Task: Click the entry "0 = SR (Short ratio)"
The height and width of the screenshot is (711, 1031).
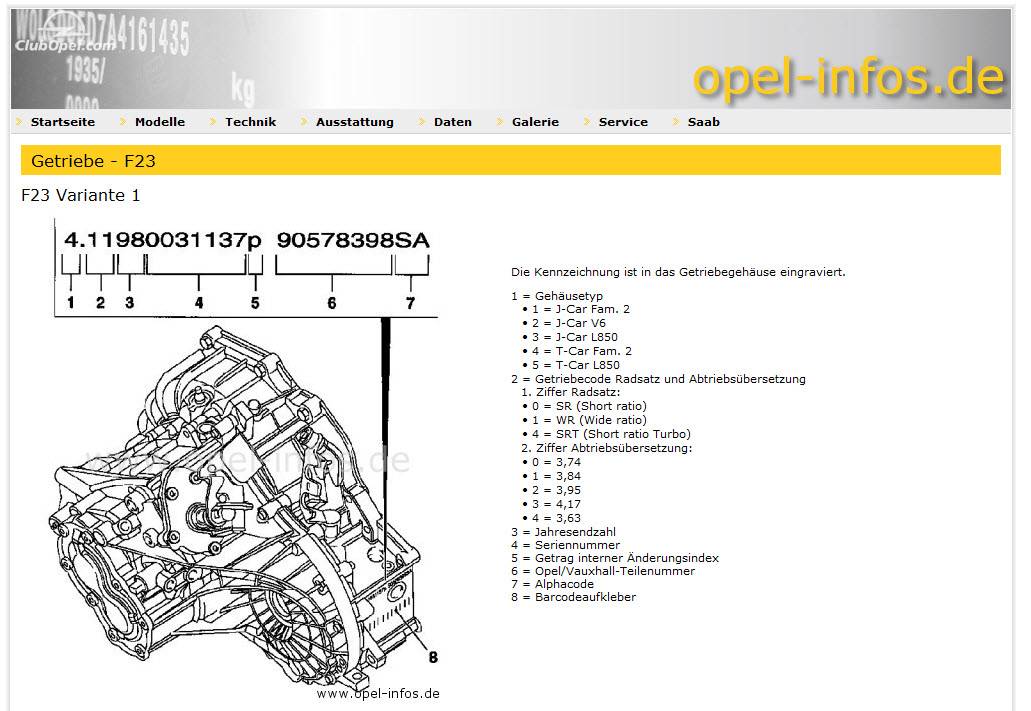Action: coord(589,406)
